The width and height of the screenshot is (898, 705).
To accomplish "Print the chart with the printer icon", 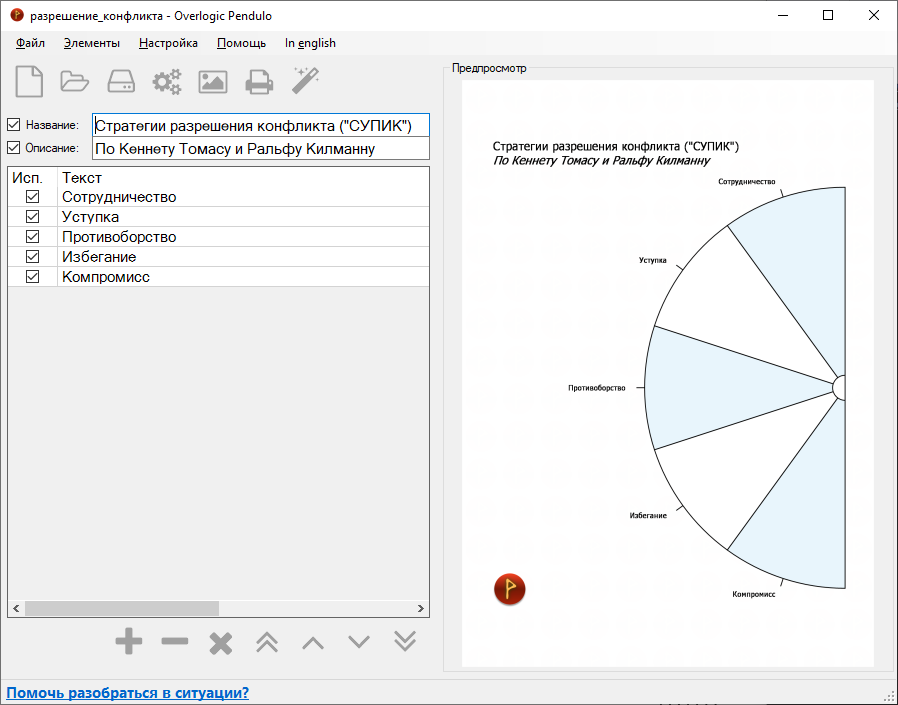I will (x=259, y=81).
